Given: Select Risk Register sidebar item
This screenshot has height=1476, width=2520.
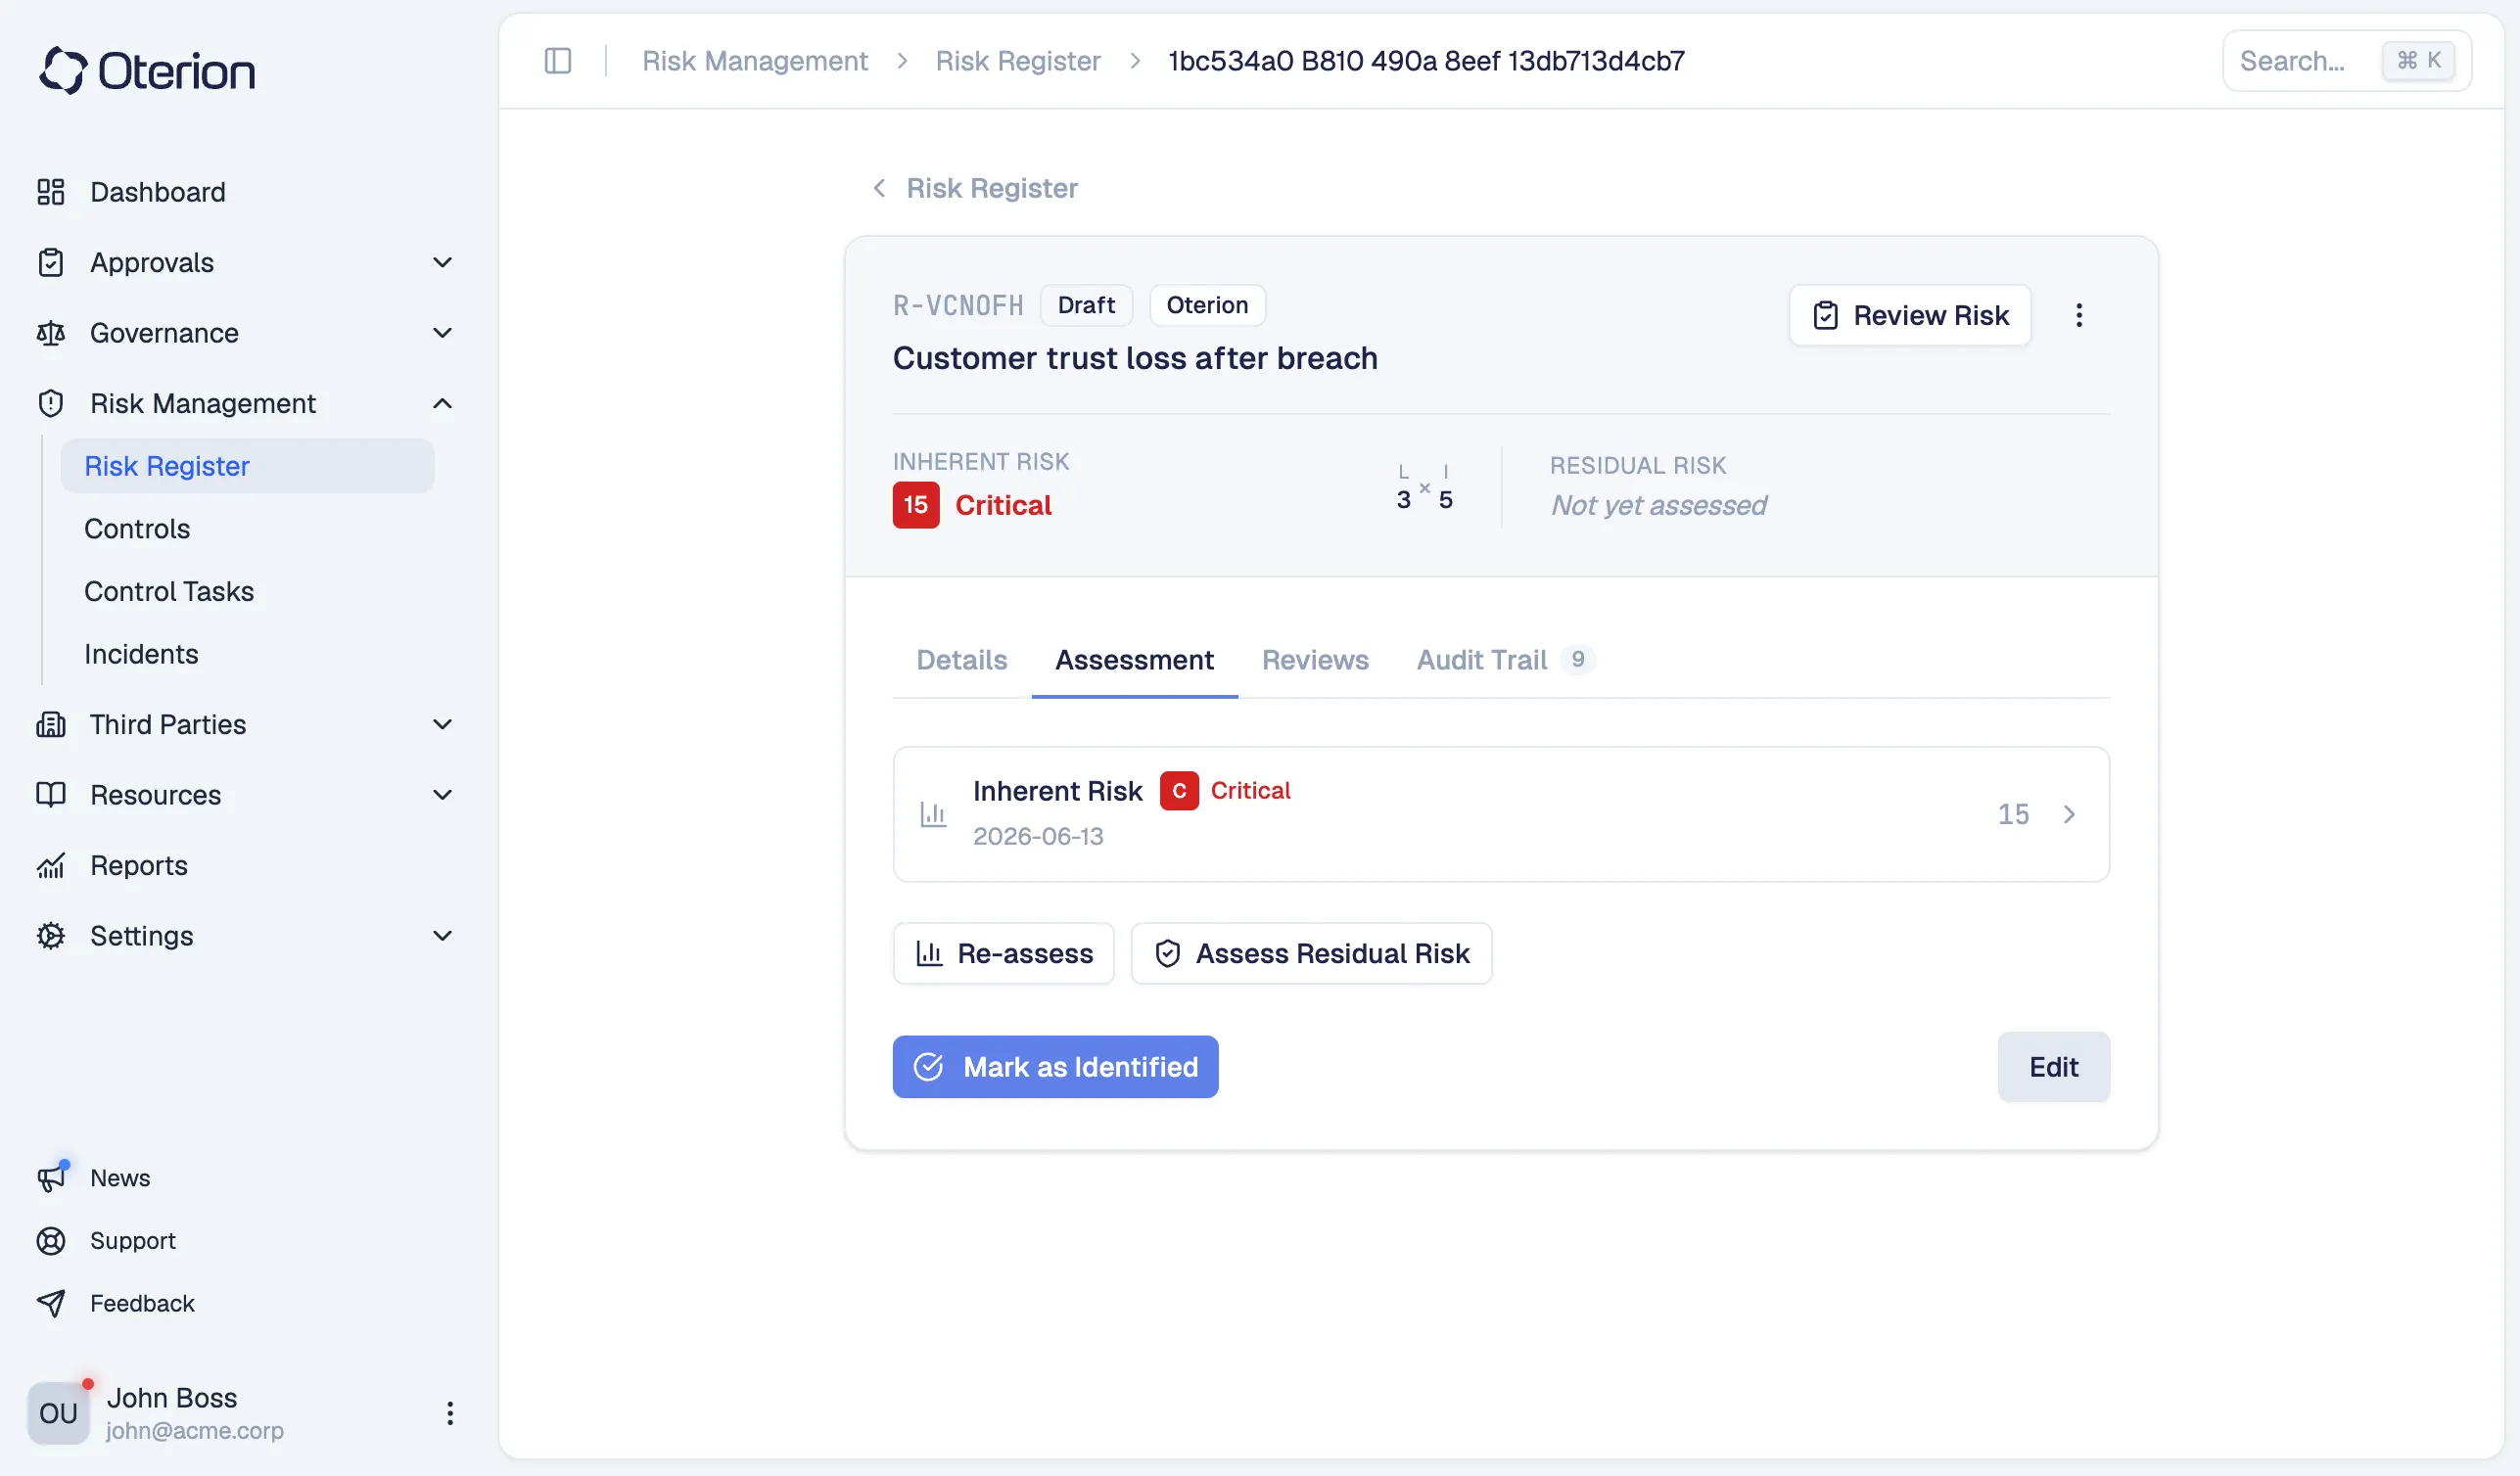Looking at the screenshot, I should tap(247, 466).
